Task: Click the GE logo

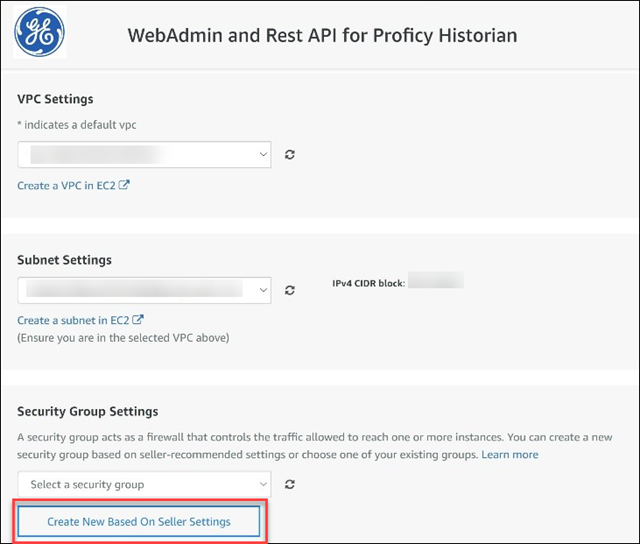Action: [x=40, y=32]
